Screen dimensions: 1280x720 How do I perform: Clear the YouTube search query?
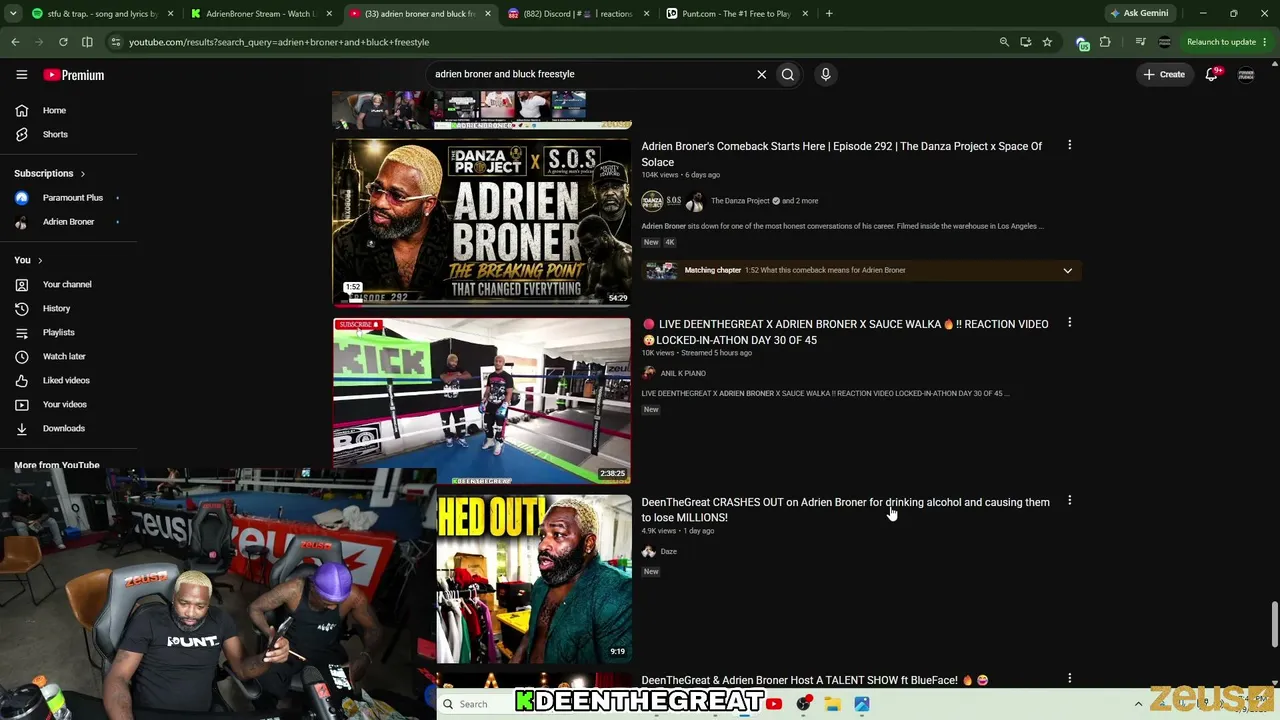click(761, 74)
